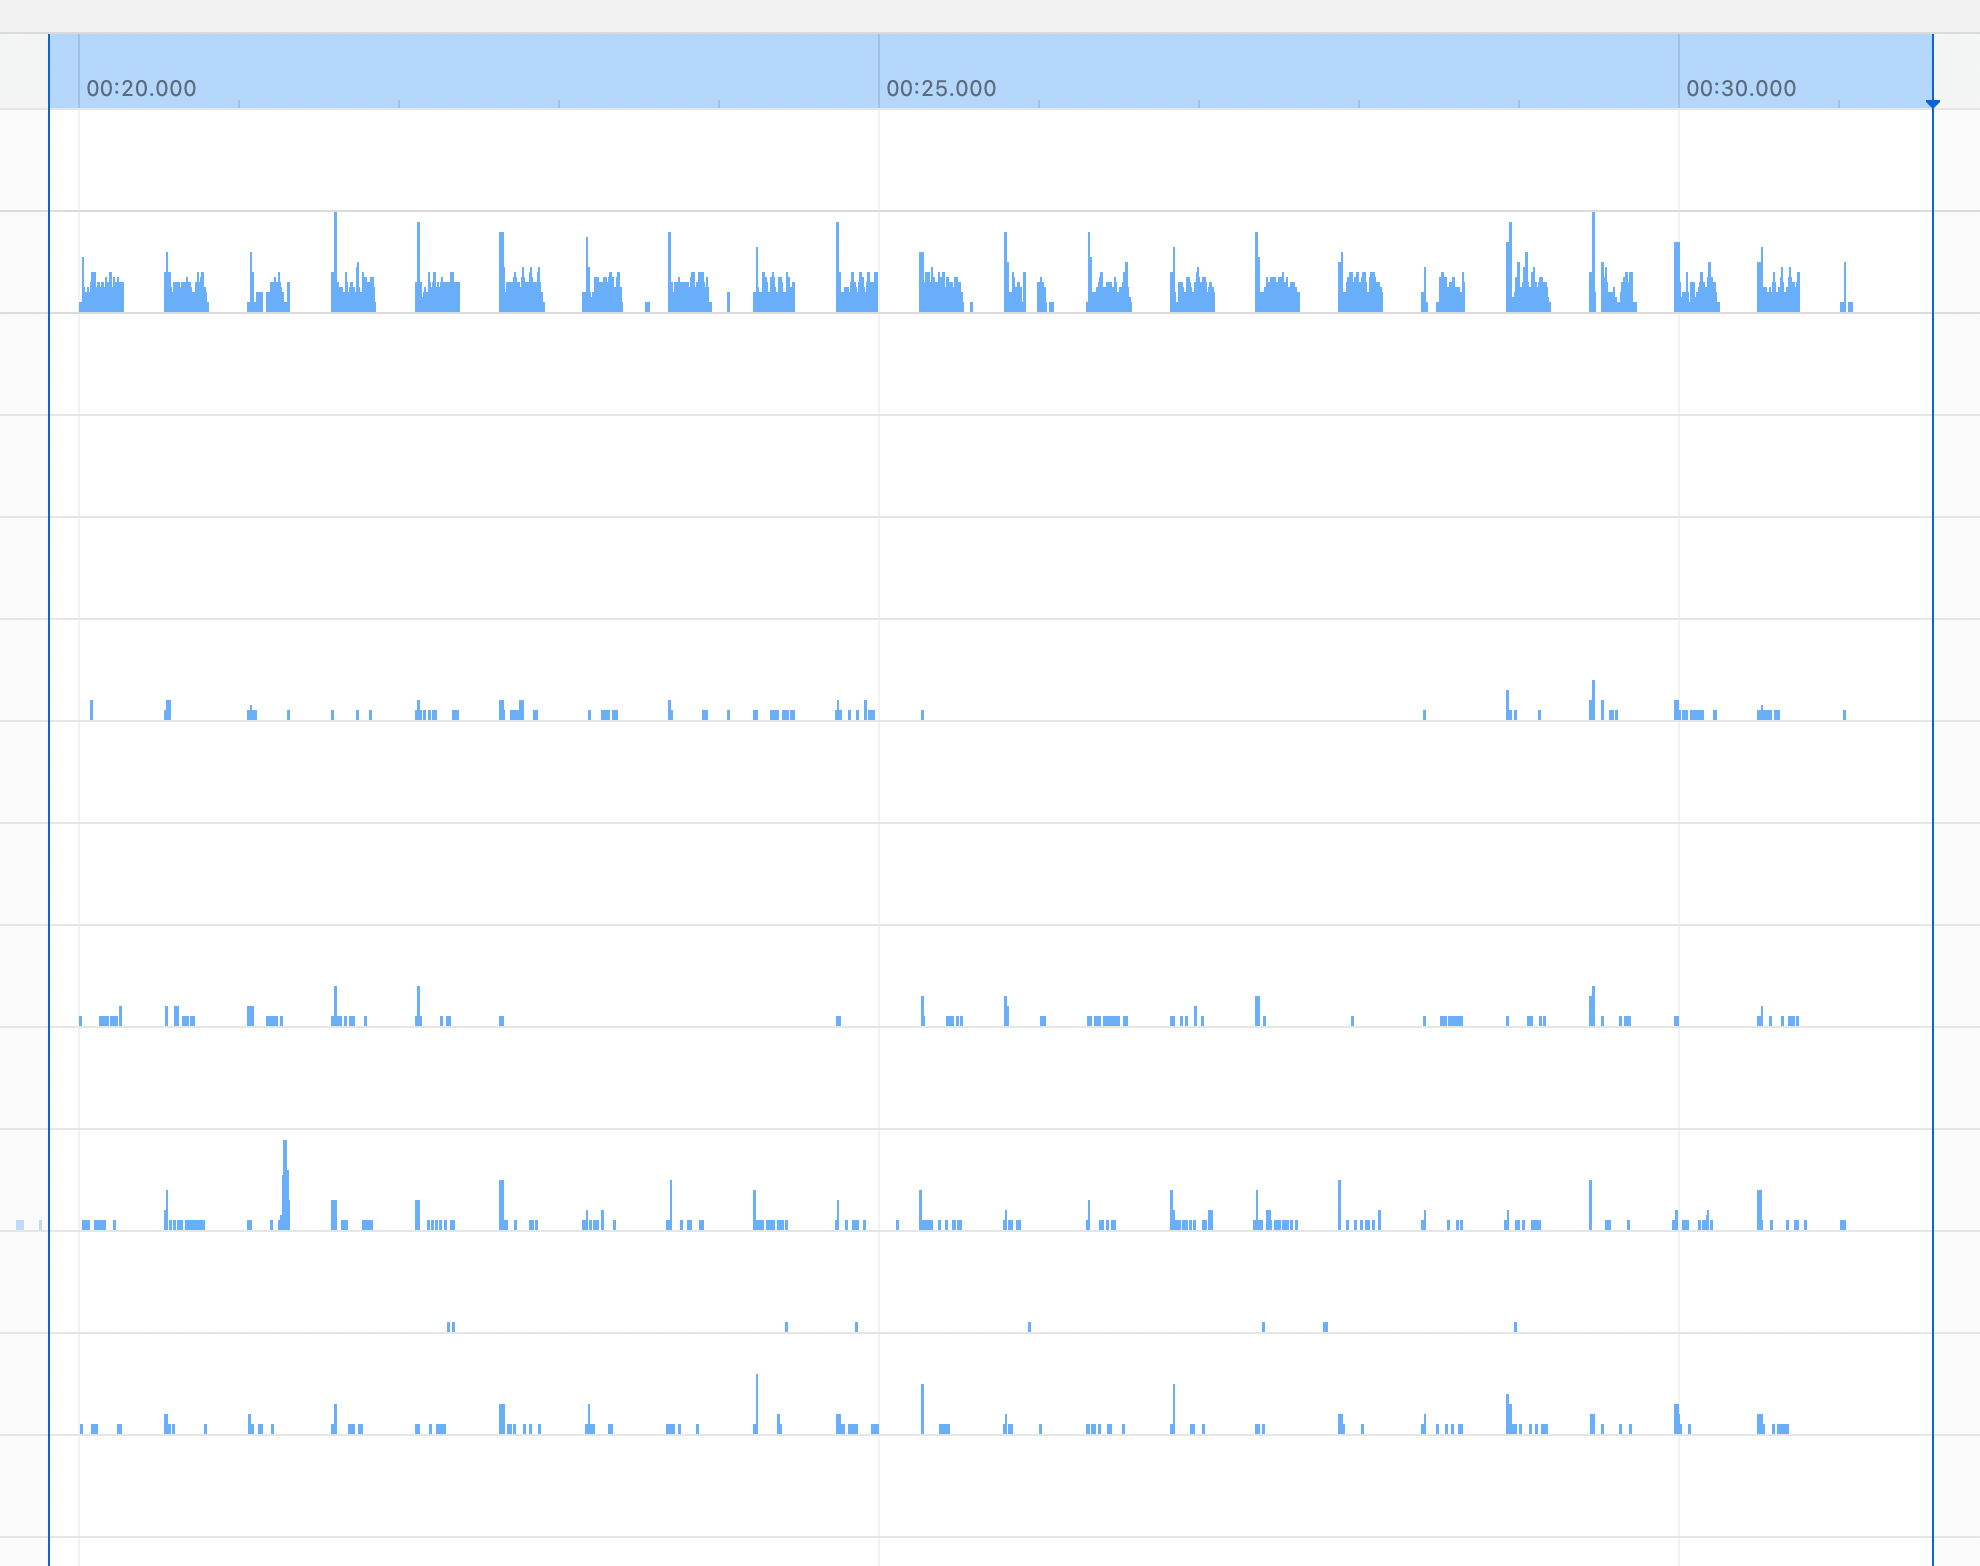Image resolution: width=1980 pixels, height=1566 pixels.
Task: Click the tallest spike near 00:29.5 in the fifth track
Action: (1593, 698)
